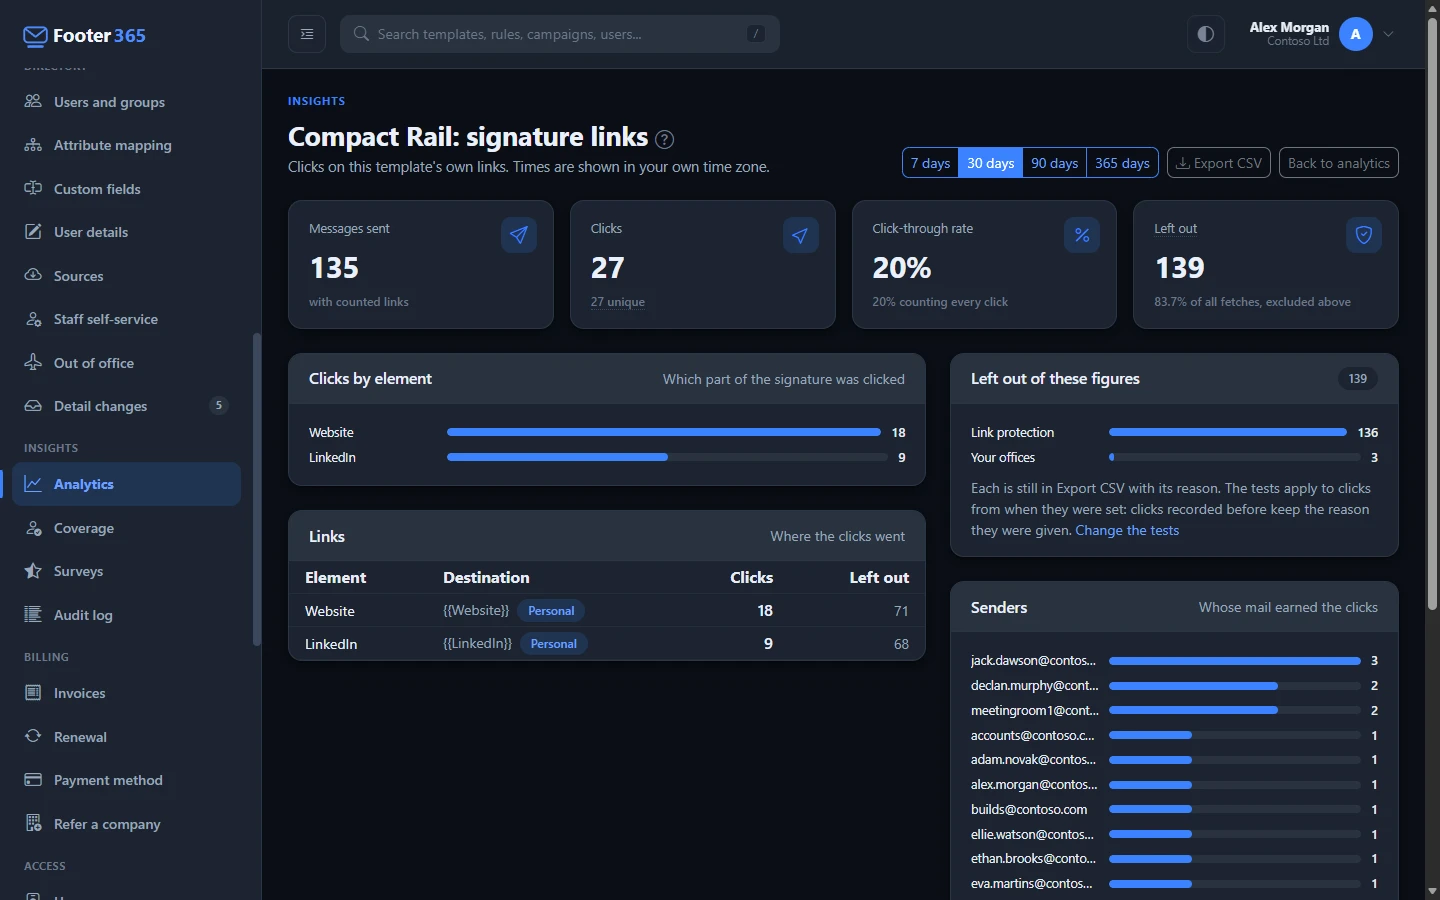The image size is (1440, 900).
Task: Select the 7 days range
Action: [930, 163]
